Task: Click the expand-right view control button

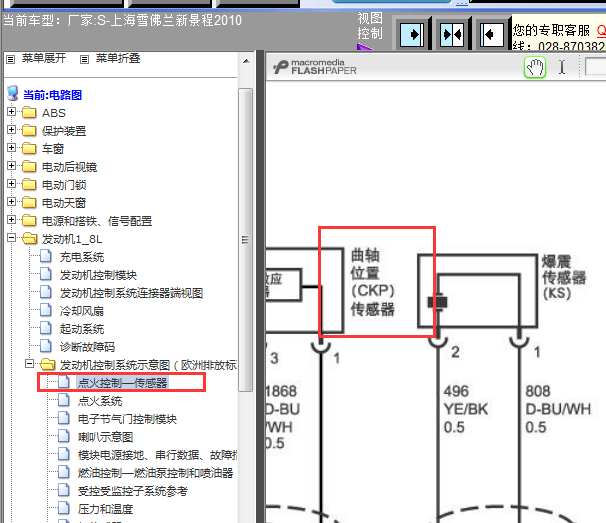Action: (x=412, y=34)
